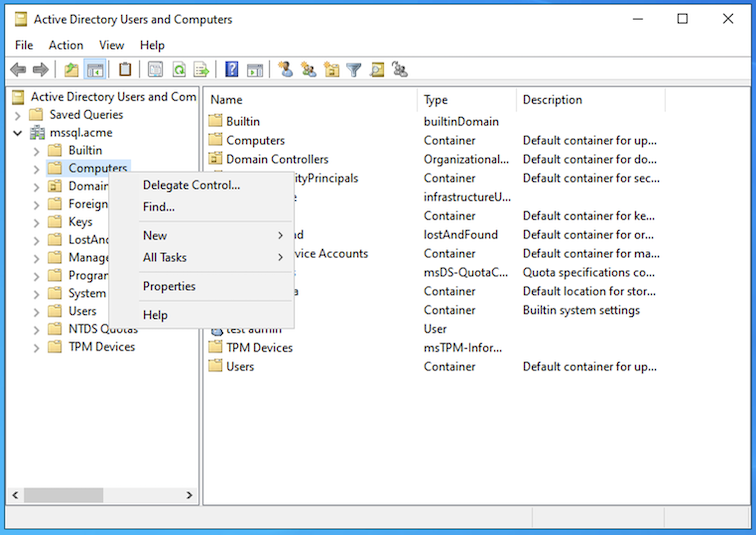
Task: Sort list by Name column header
Action: tap(311, 100)
